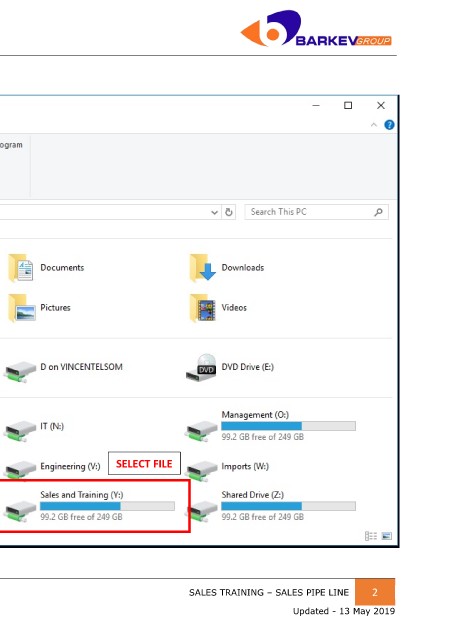Open the Videos folder icon
Screen dimensions: 452x640
tap(203, 308)
